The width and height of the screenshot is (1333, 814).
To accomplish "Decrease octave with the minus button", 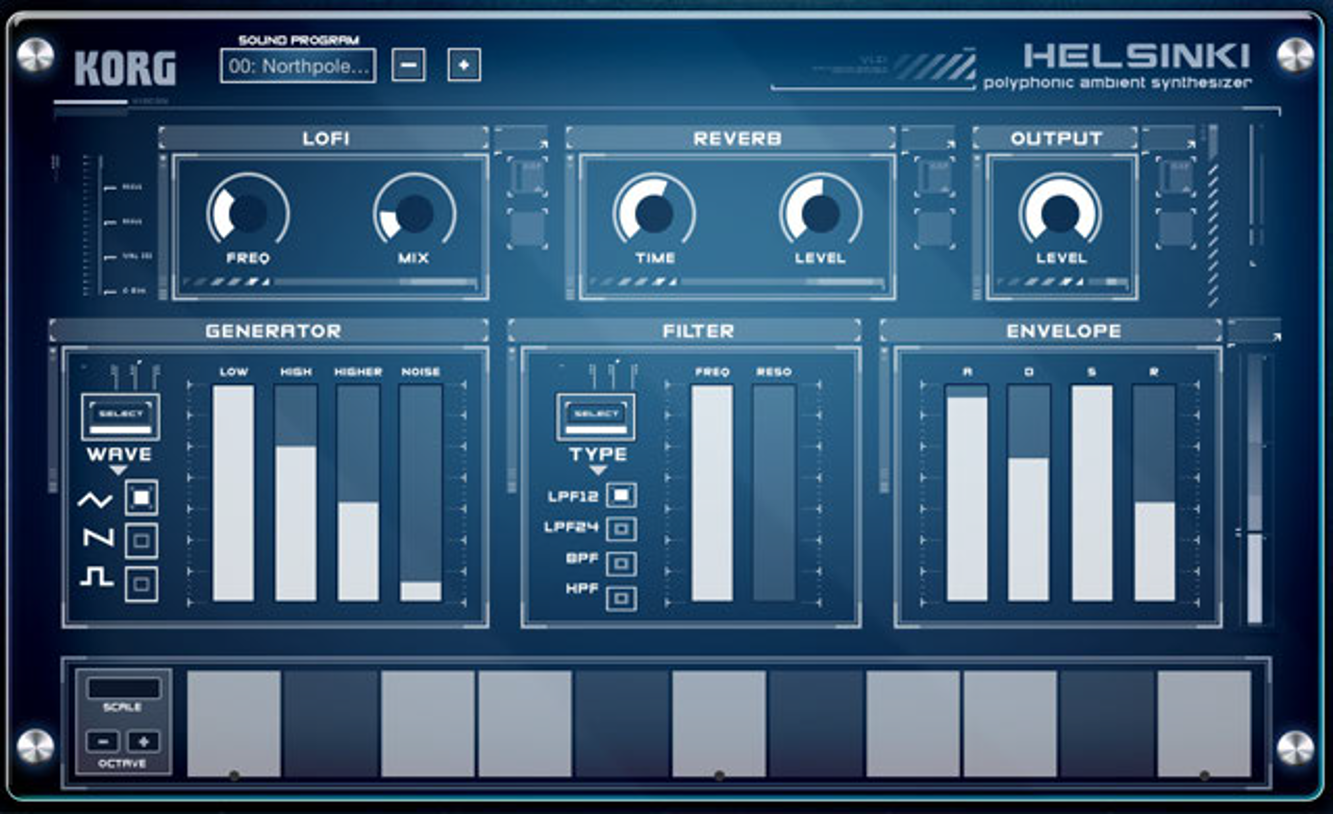I will [x=102, y=742].
